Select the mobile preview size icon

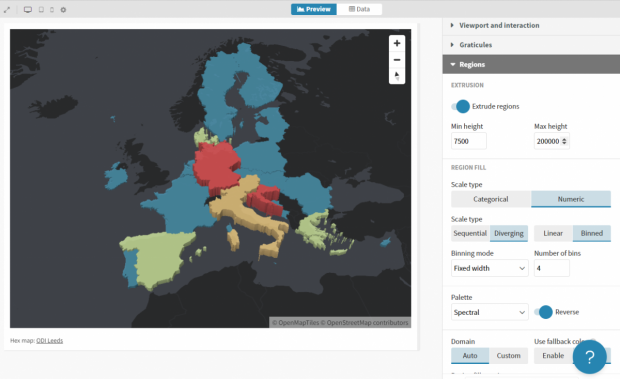pyautogui.click(x=52, y=9)
